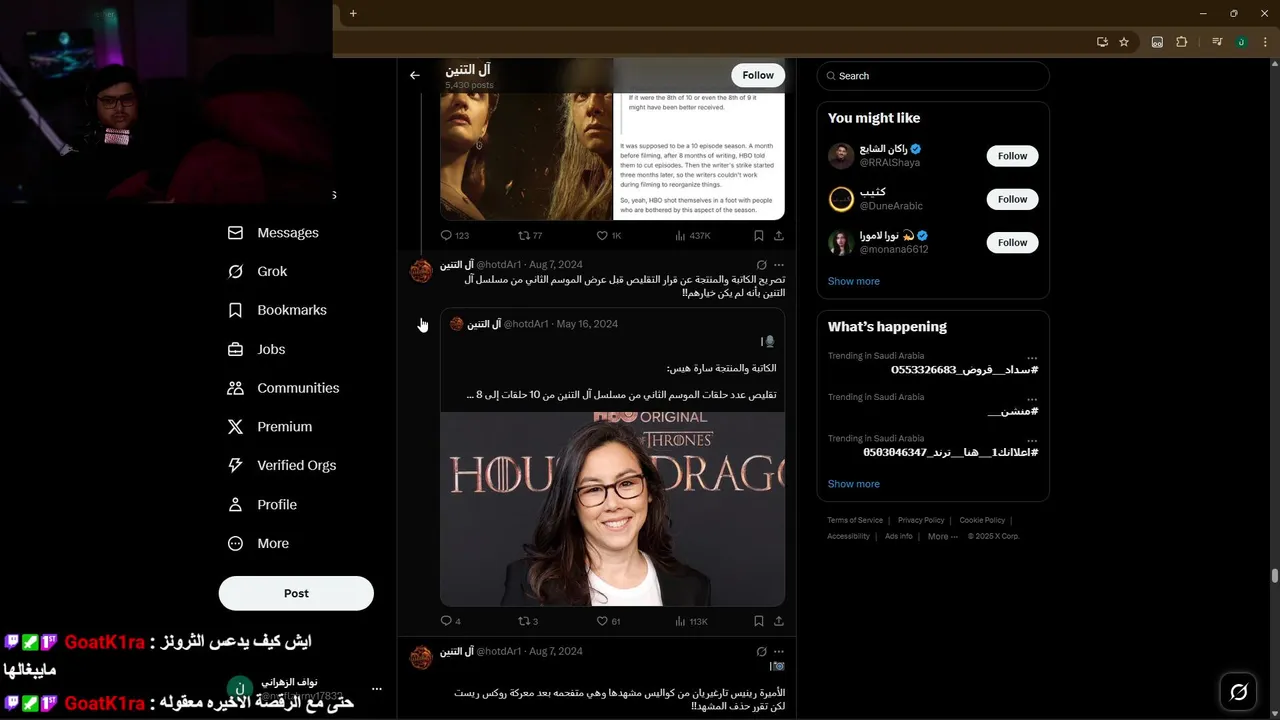This screenshot has width=1280, height=720.
Task: Open the Chrome profile avatar
Action: [1241, 42]
